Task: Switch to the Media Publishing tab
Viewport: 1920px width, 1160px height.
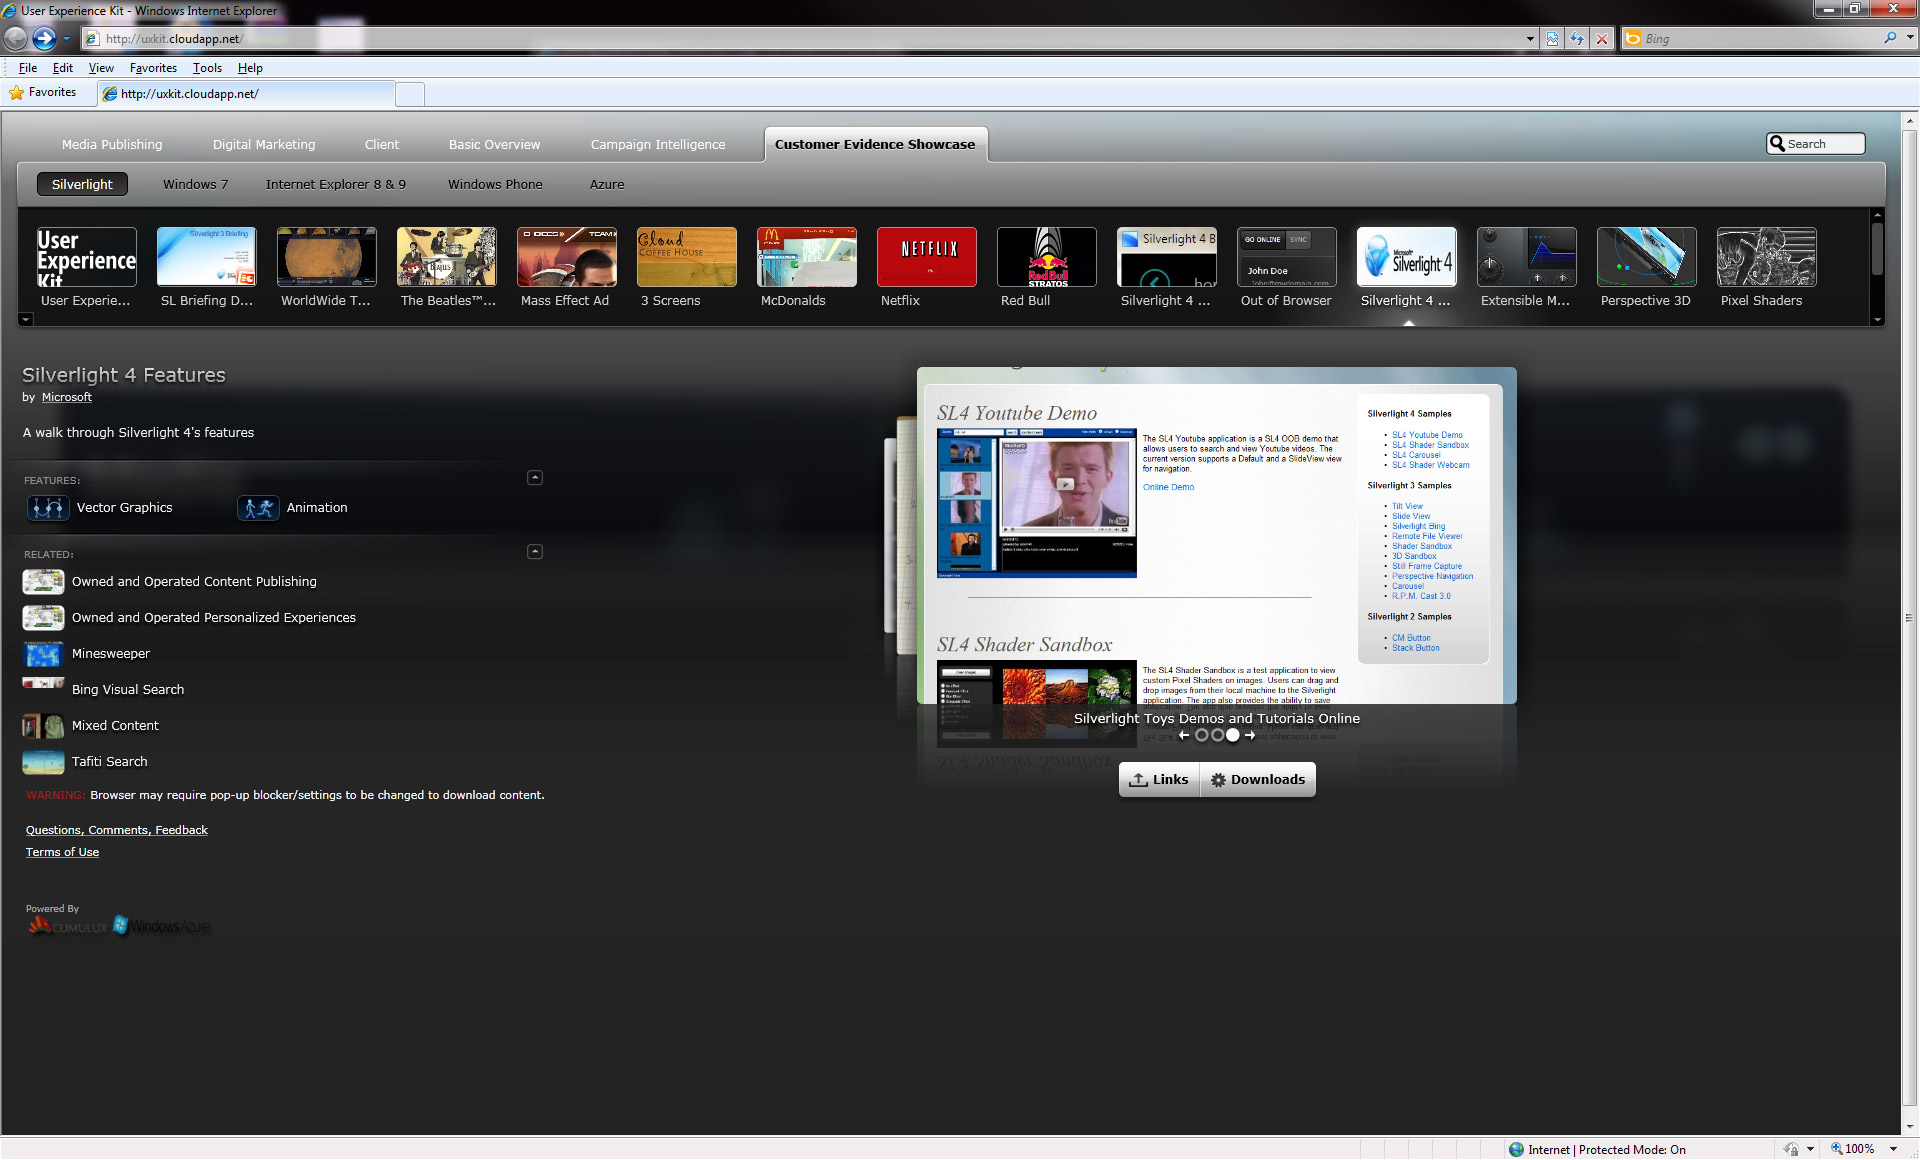Action: (x=112, y=144)
